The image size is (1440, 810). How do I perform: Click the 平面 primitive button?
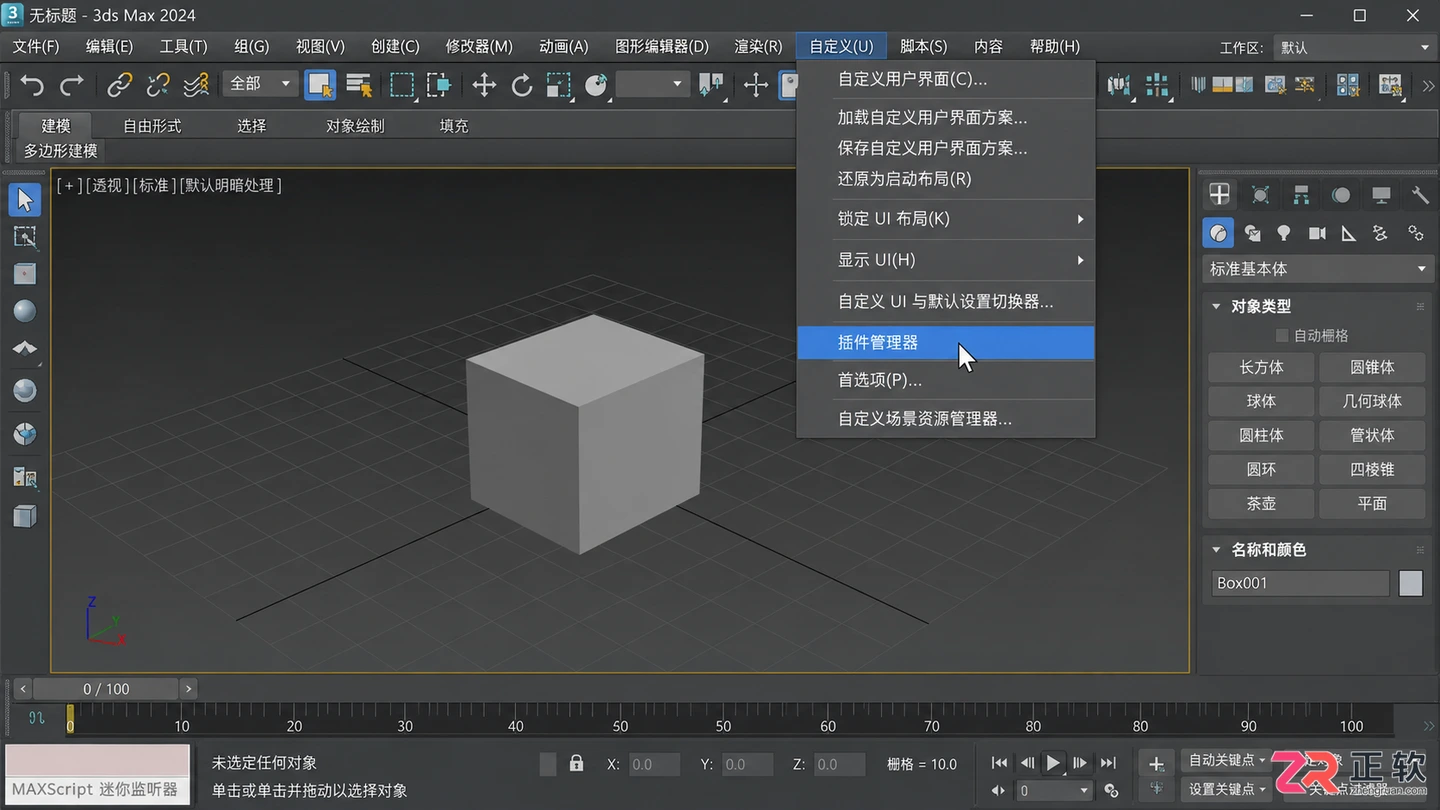[1372, 504]
